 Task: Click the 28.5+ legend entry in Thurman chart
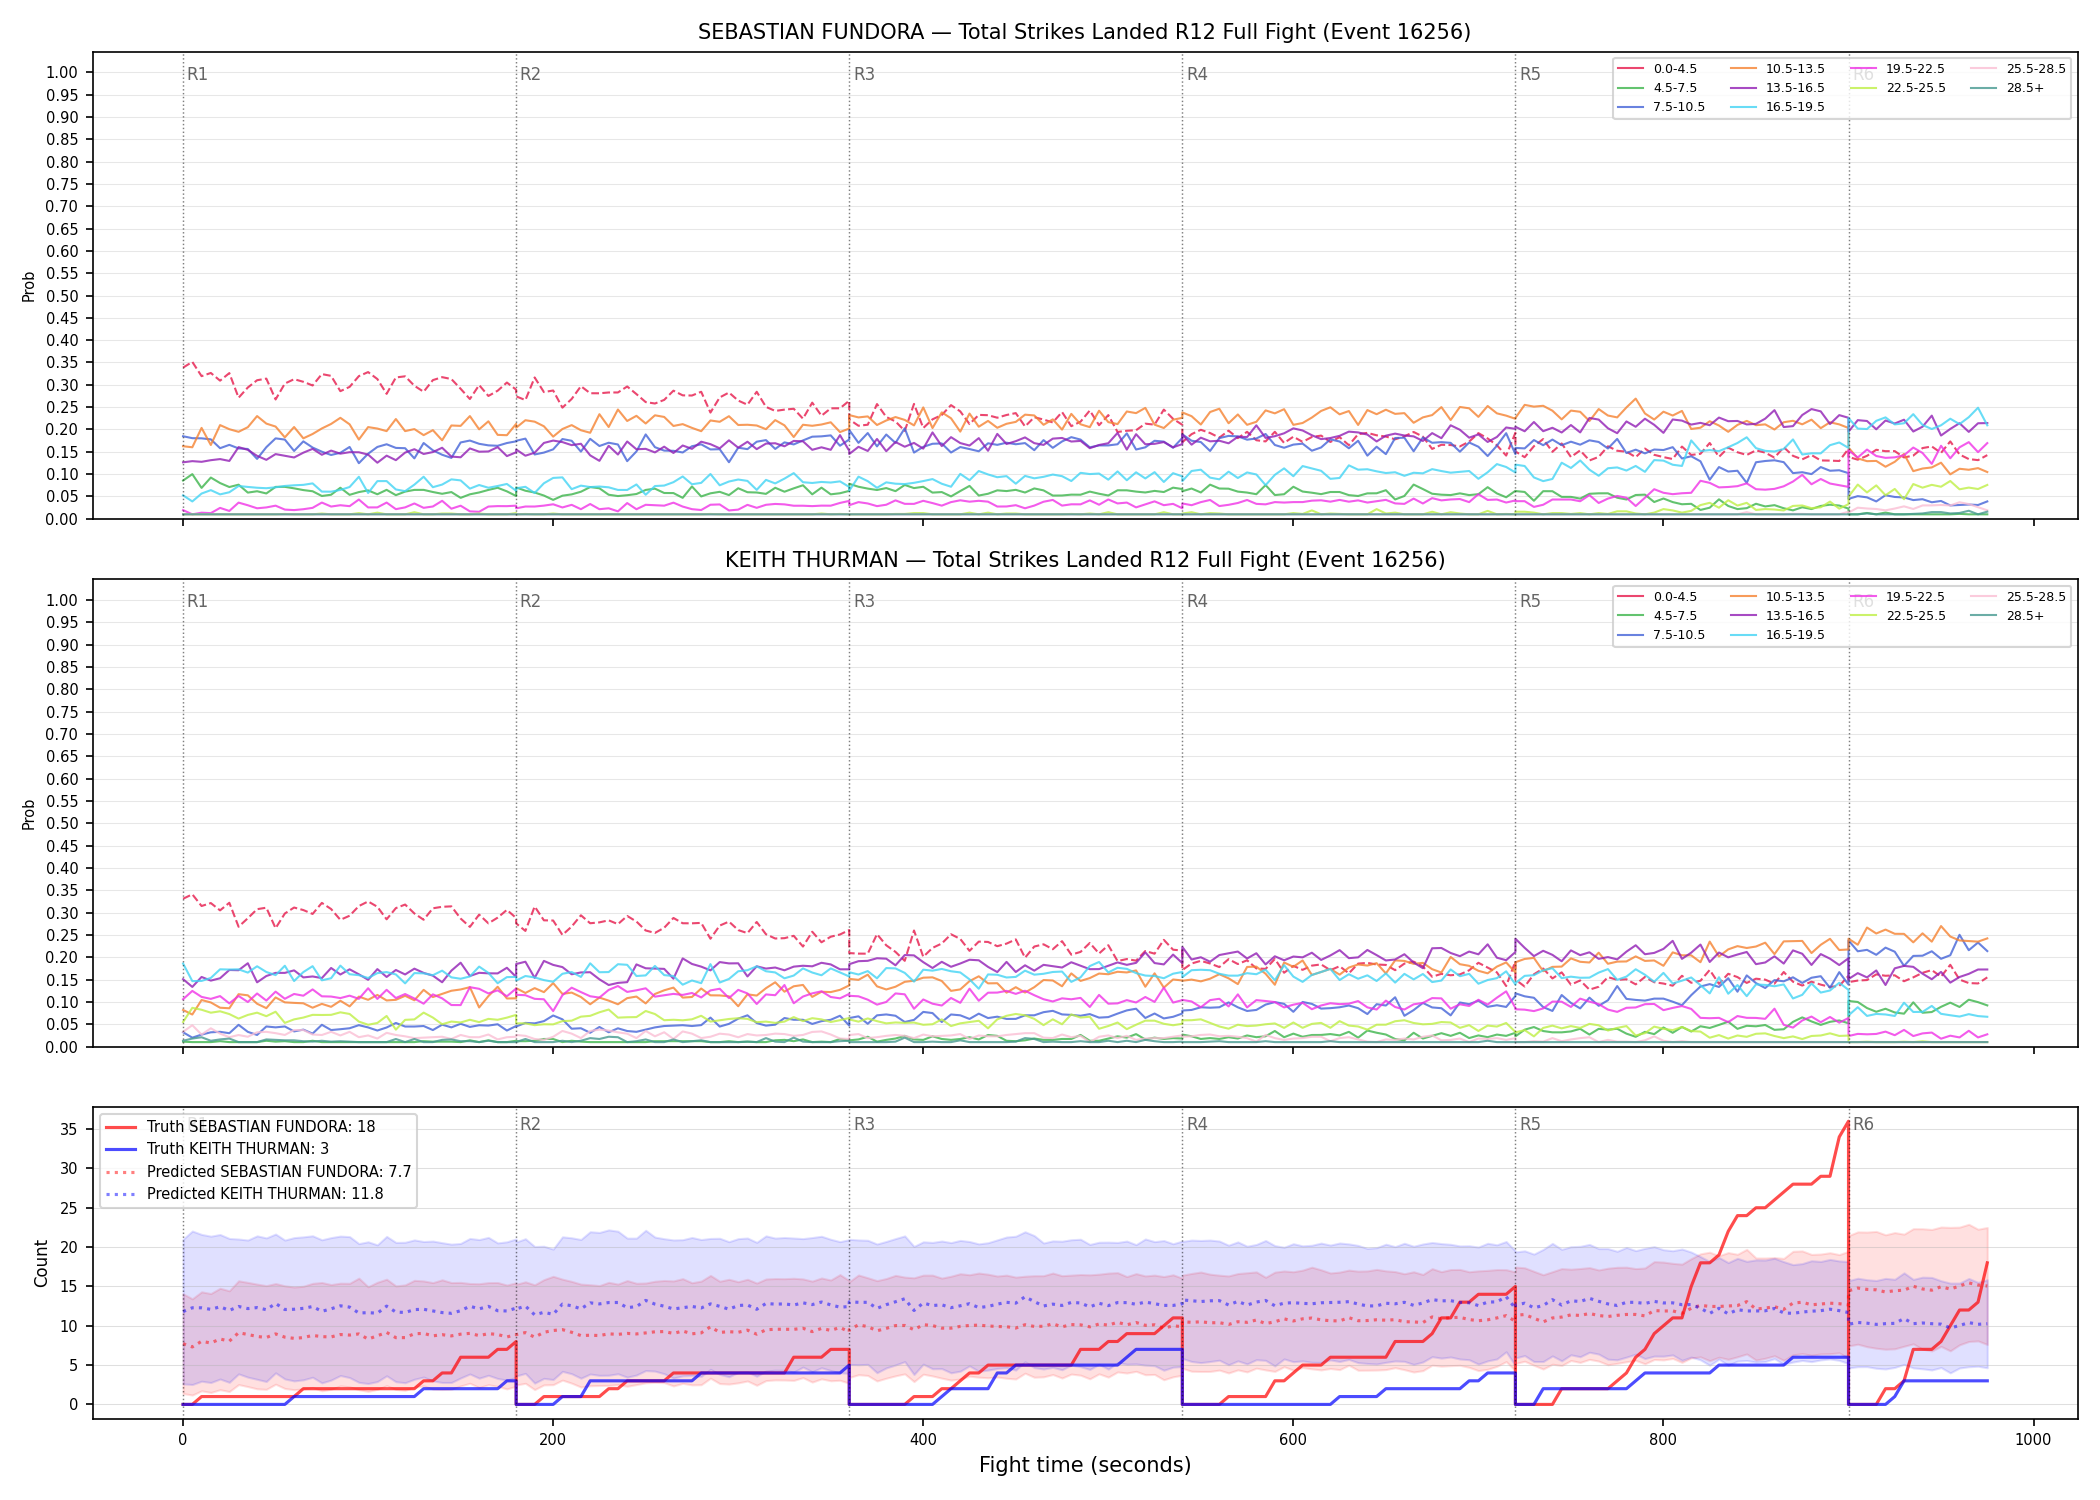tap(2008, 616)
